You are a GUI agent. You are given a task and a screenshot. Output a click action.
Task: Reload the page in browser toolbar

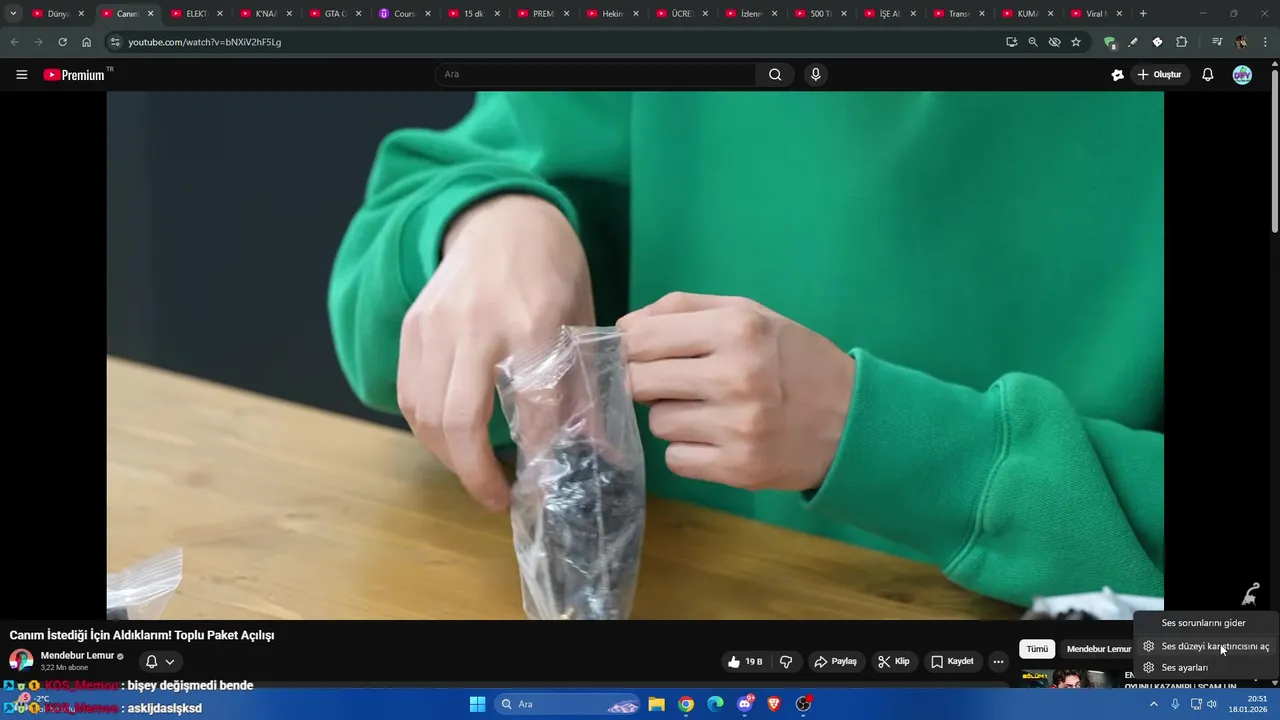[62, 42]
